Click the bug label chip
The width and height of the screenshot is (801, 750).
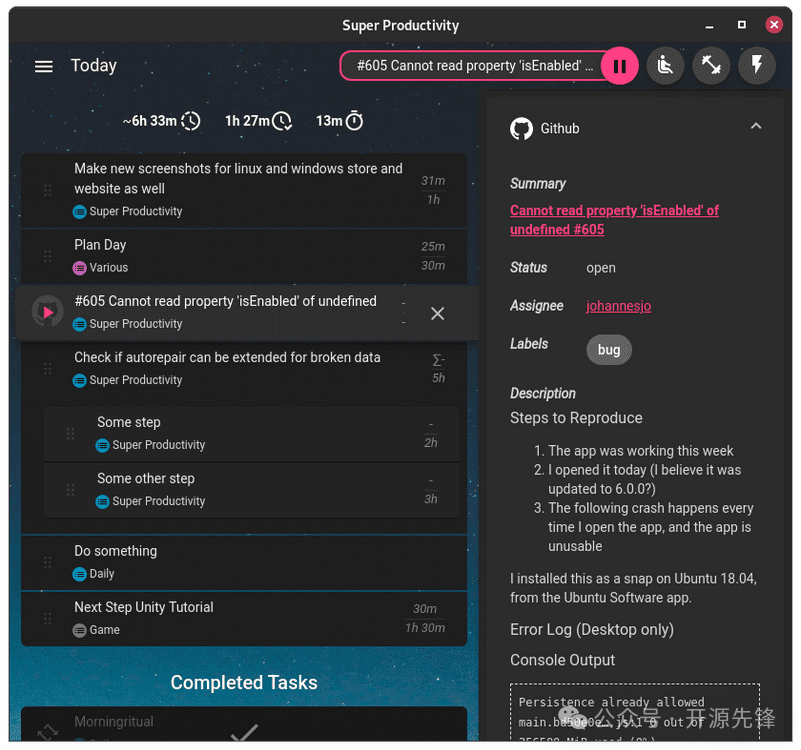609,350
